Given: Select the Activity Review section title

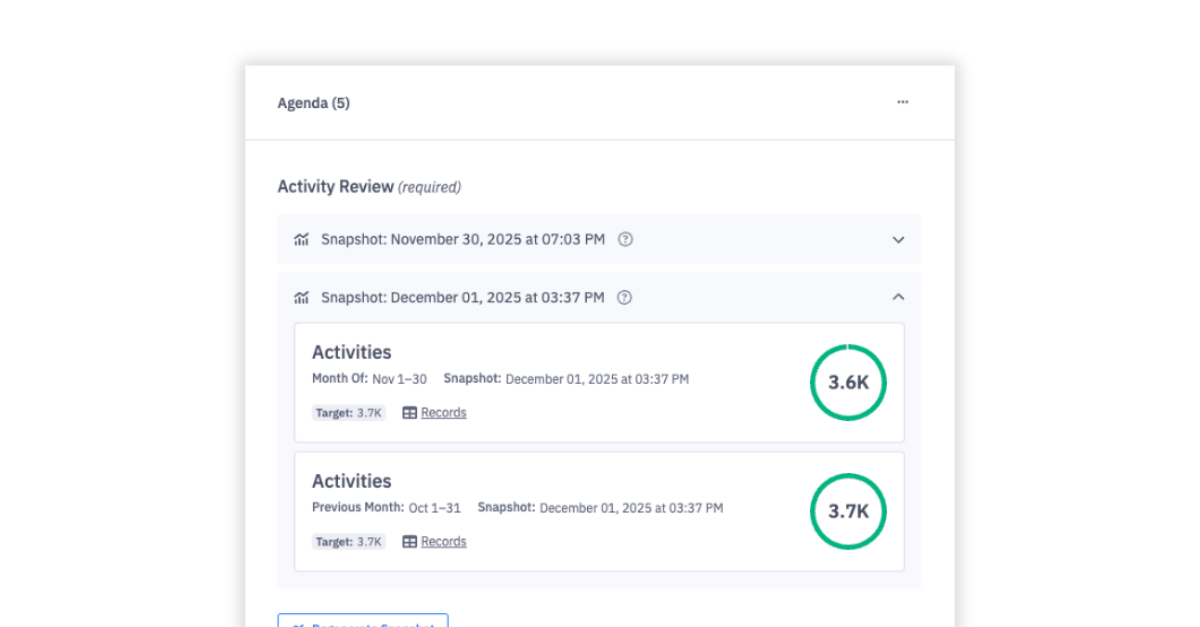Looking at the screenshot, I should point(335,186).
